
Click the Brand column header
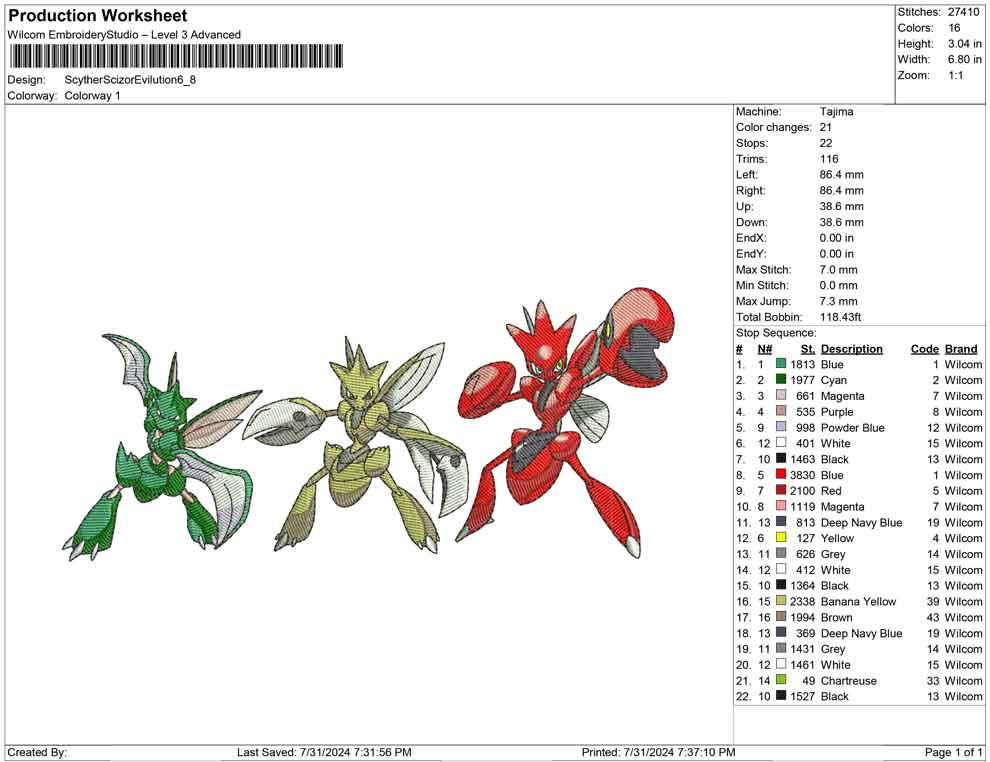click(961, 349)
